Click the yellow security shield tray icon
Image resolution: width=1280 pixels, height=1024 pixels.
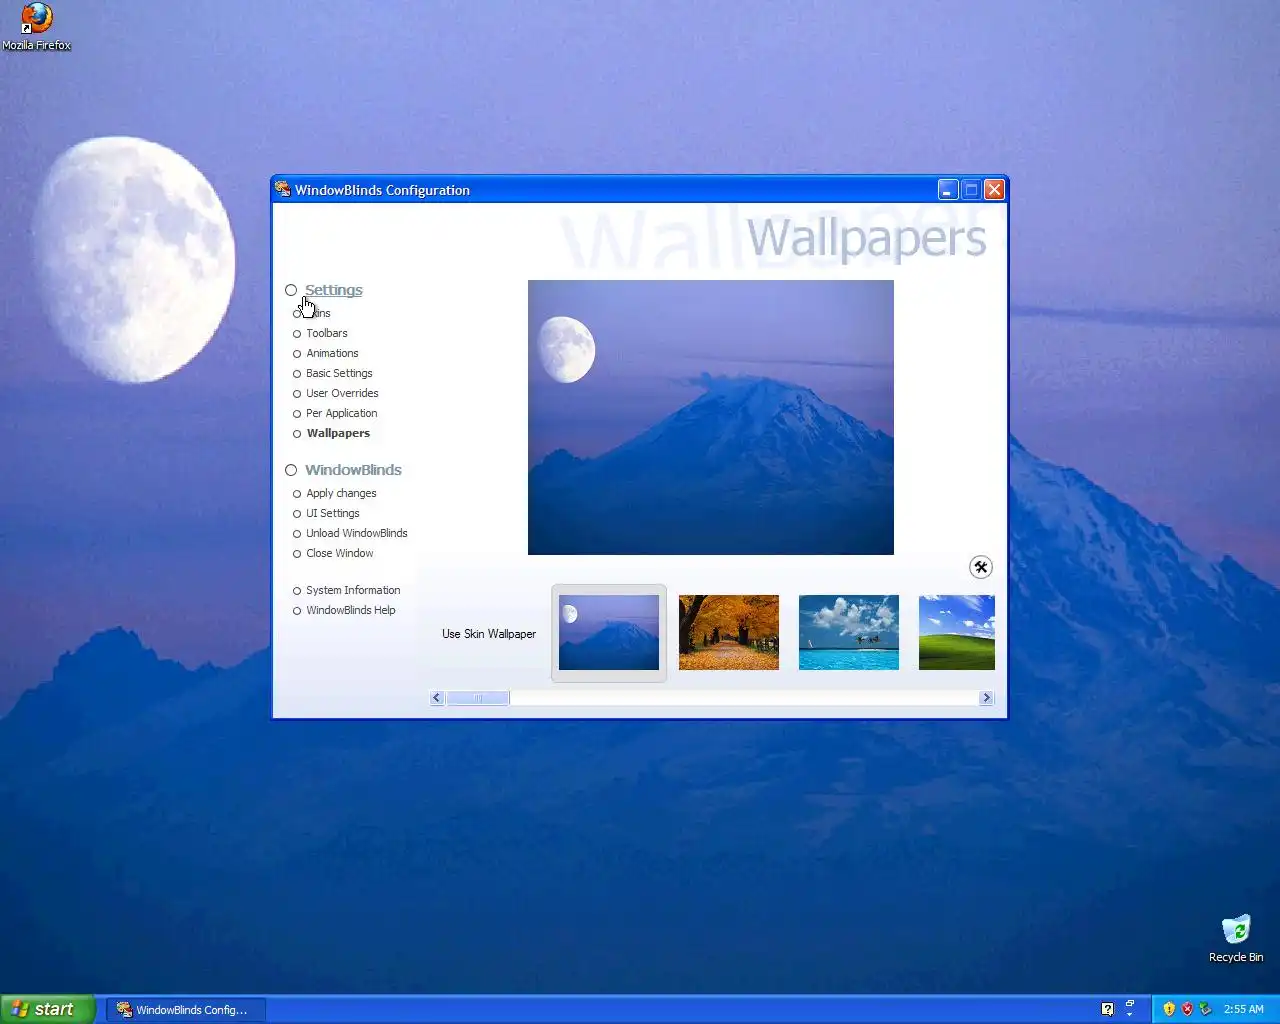click(x=1169, y=1009)
